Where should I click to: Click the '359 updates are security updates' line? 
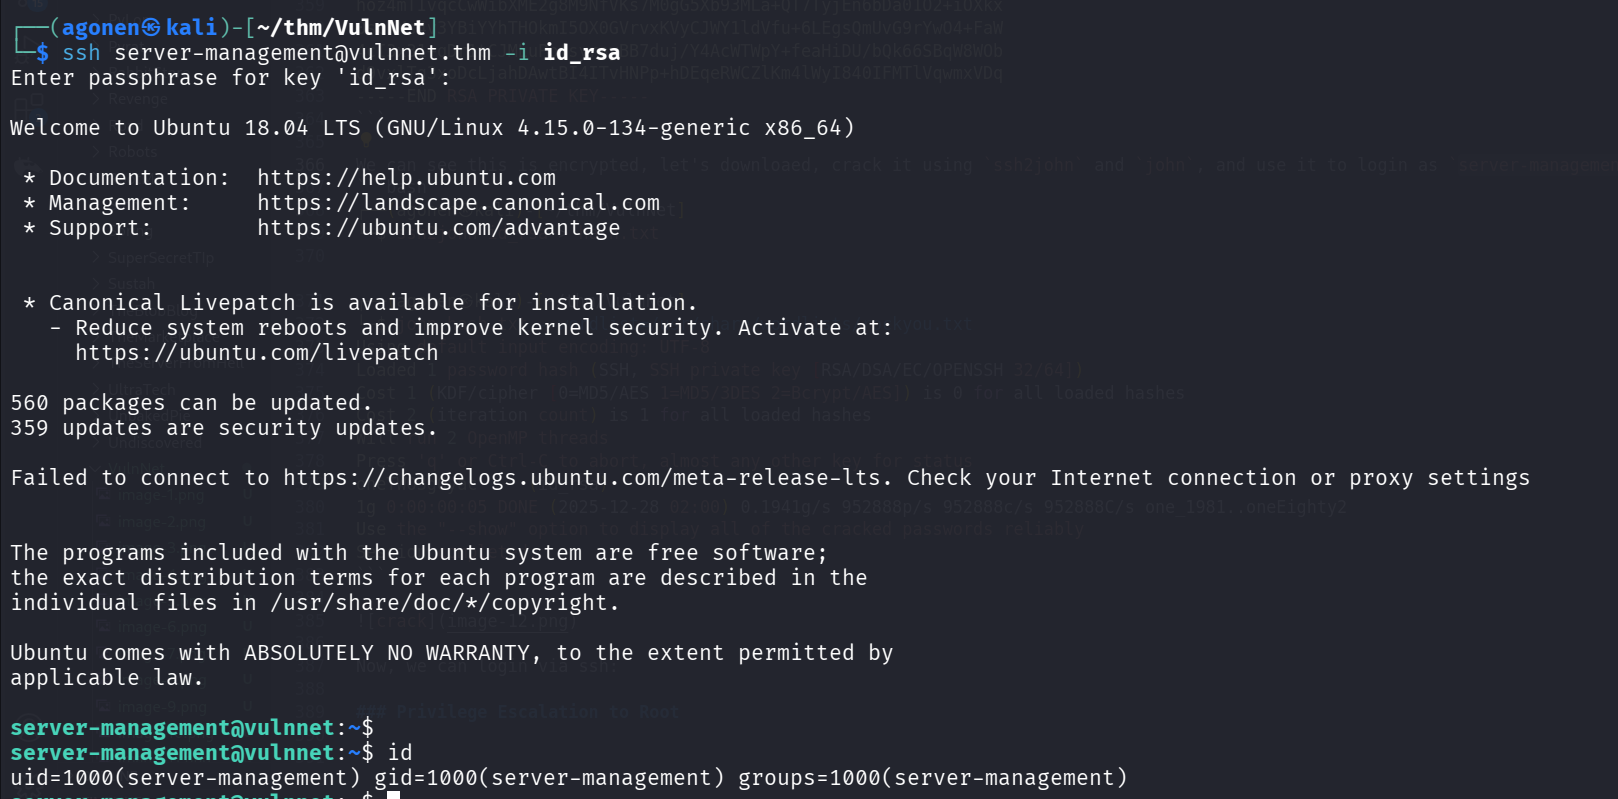(x=224, y=428)
